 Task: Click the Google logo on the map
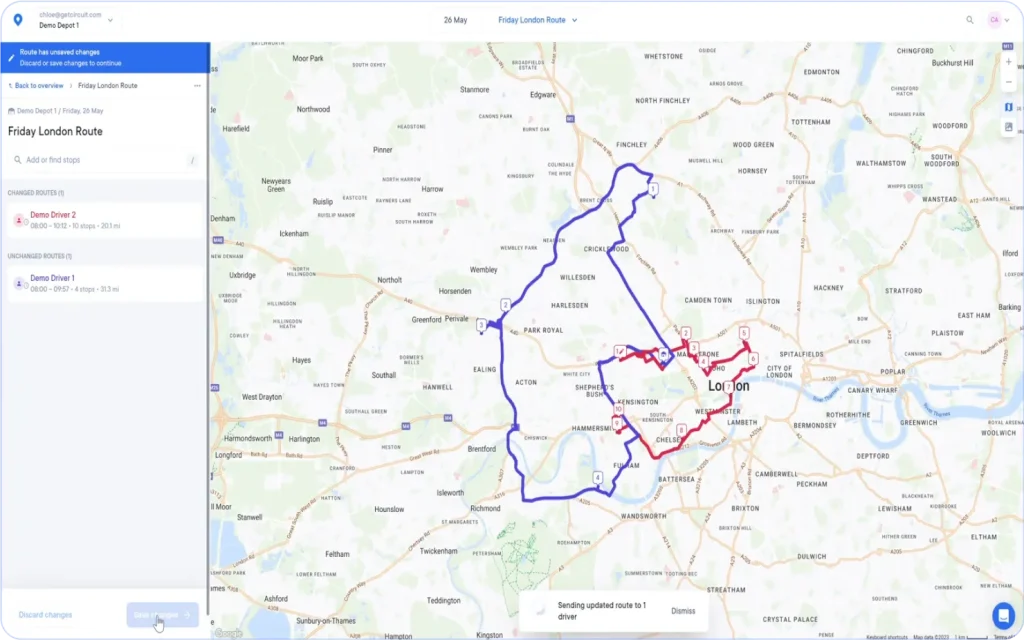click(x=228, y=633)
